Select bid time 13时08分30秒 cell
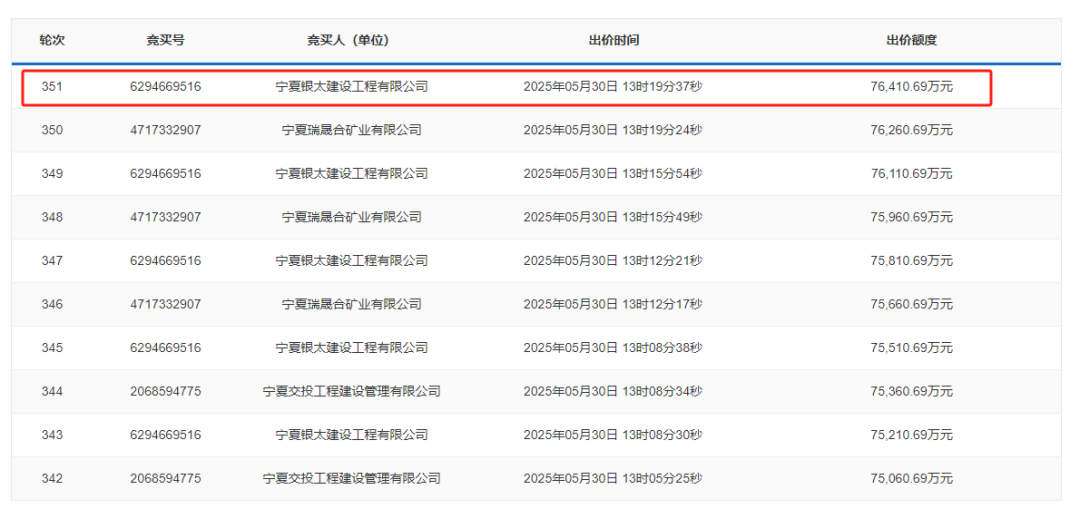The image size is (1080, 509). [613, 435]
